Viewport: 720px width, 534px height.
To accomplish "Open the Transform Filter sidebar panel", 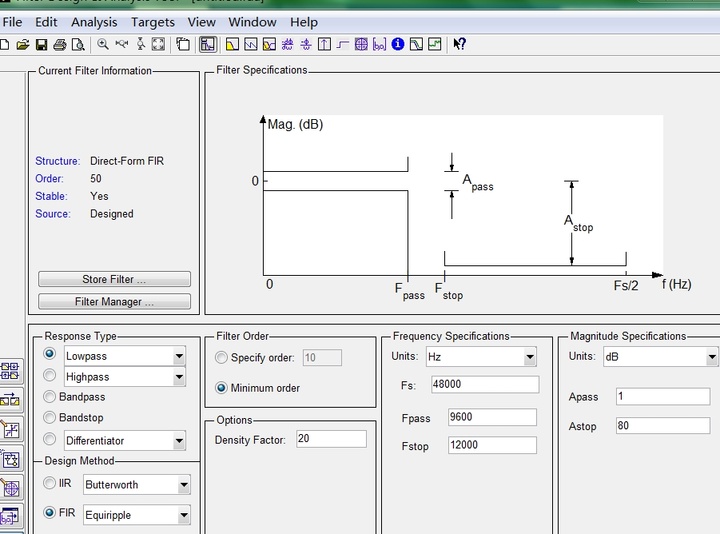I will pyautogui.click(x=10, y=400).
